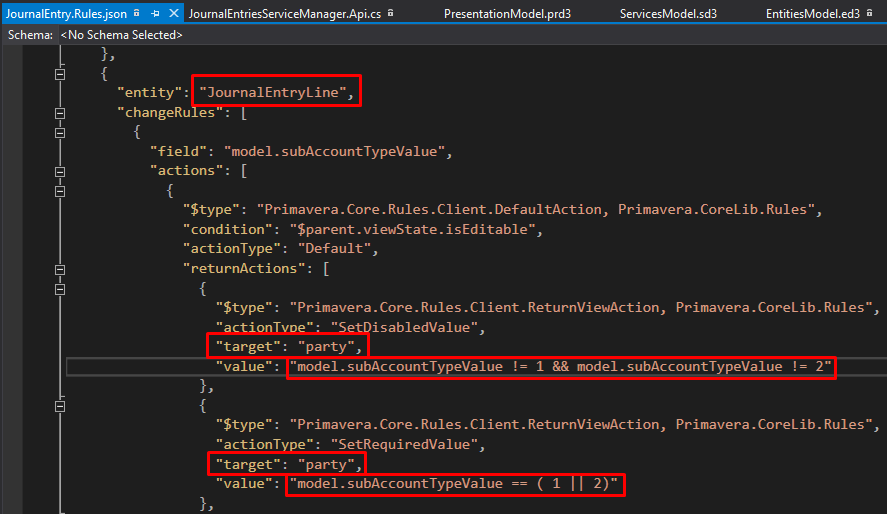Image resolution: width=887 pixels, height=514 pixels.
Task: Click the "JournalEntryLine" entity value
Action: pos(273,92)
